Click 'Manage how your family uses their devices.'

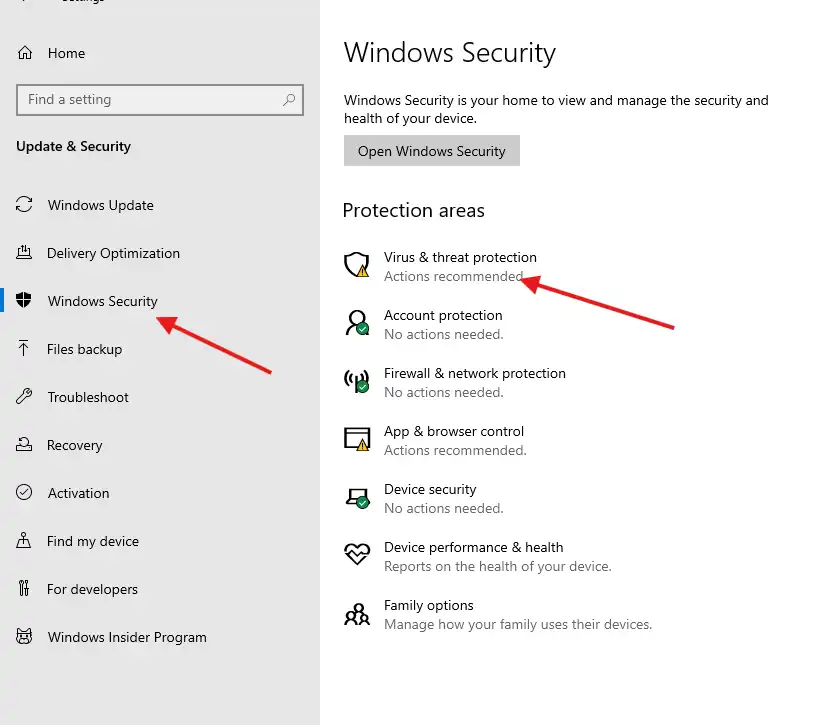click(x=518, y=624)
